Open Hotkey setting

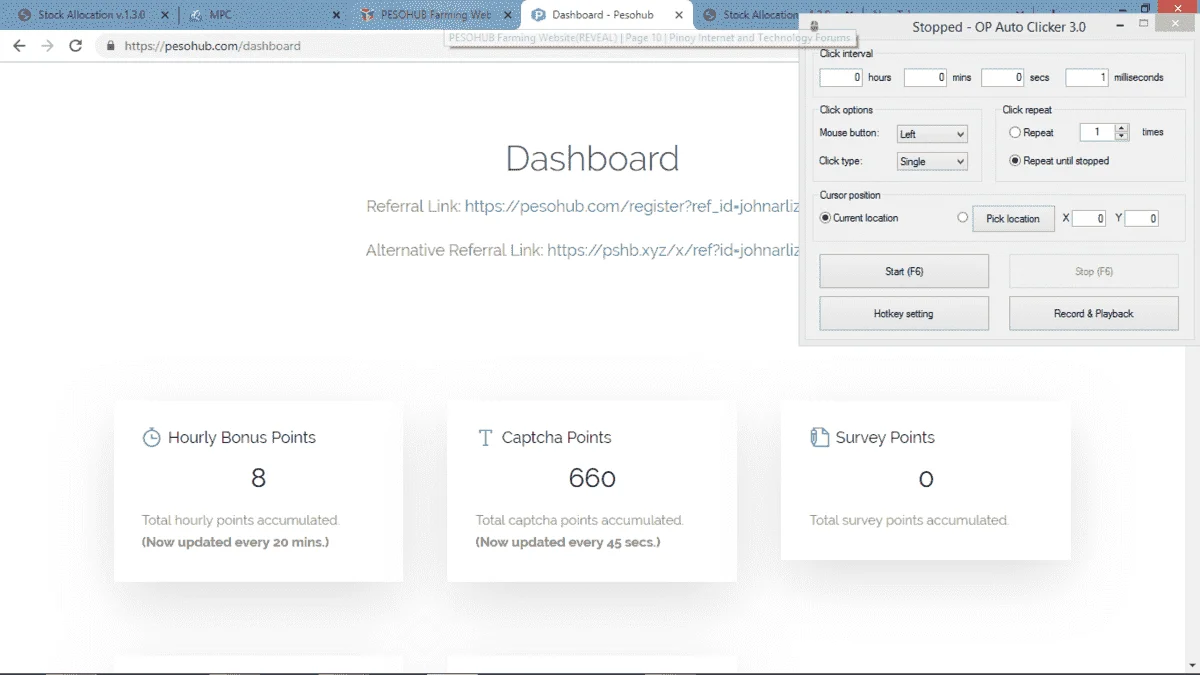[904, 313]
